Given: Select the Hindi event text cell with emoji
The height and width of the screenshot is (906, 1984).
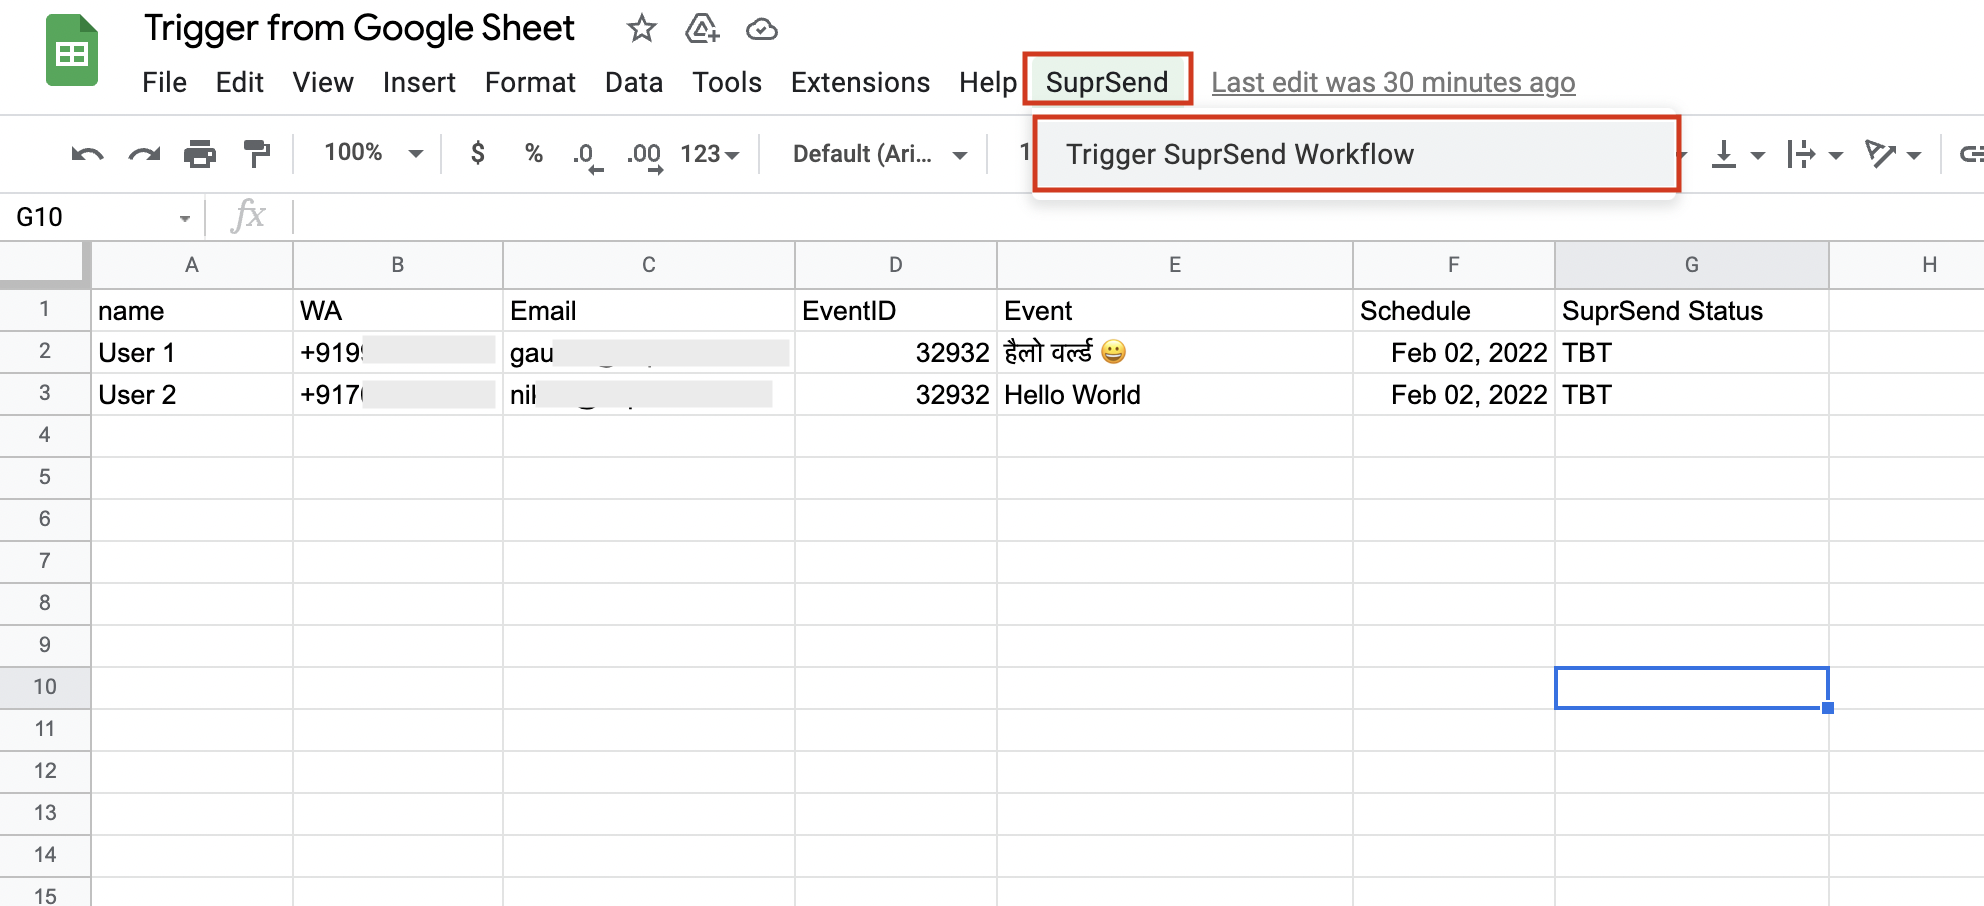Looking at the screenshot, I should pyautogui.click(x=1175, y=353).
